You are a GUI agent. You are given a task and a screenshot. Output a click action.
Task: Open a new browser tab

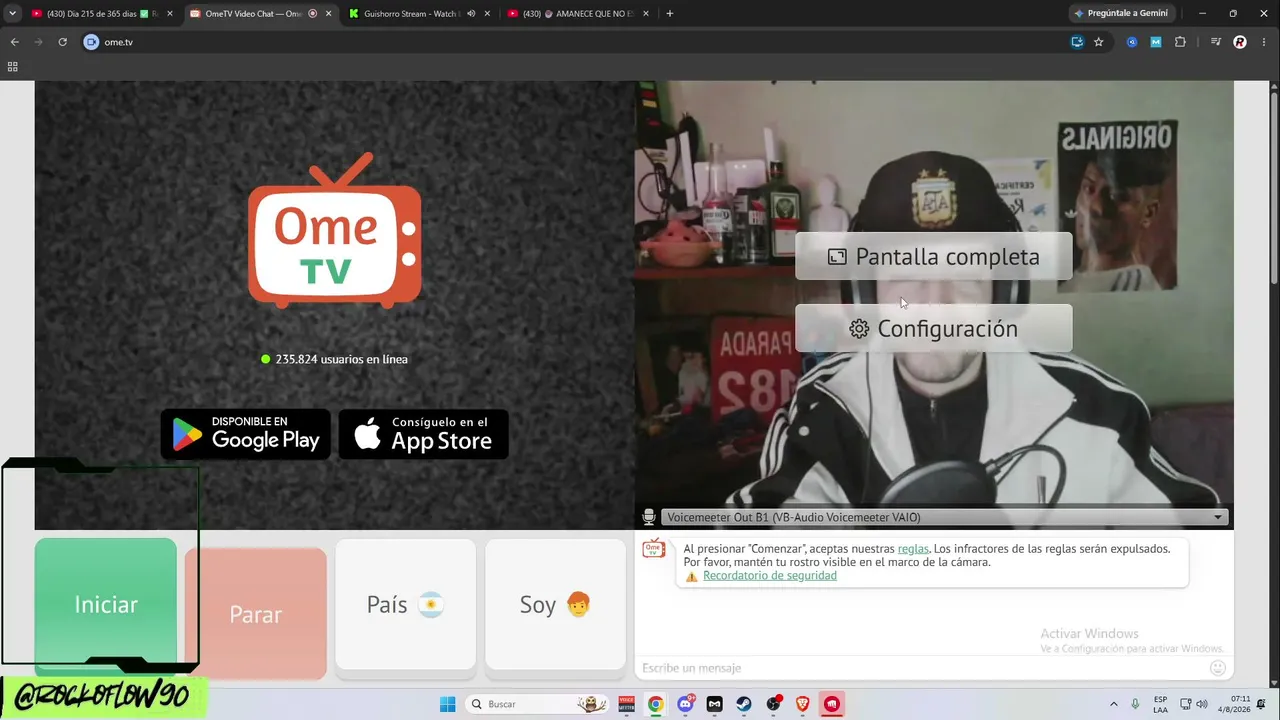click(x=669, y=14)
